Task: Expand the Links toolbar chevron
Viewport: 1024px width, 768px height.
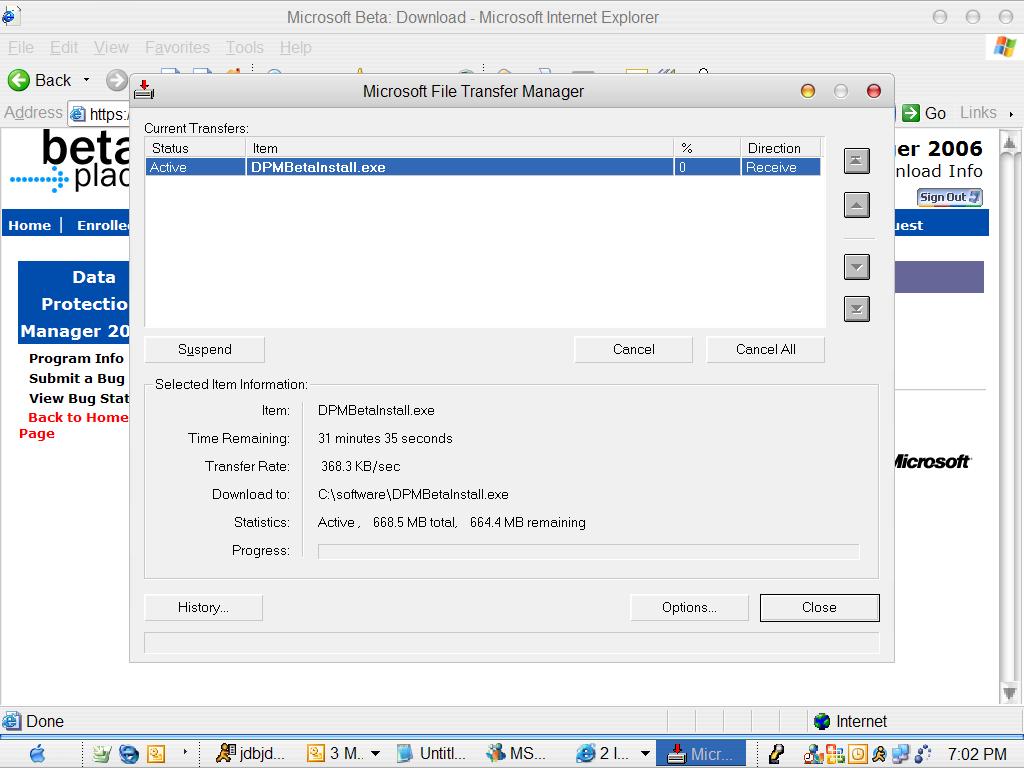Action: pos(1011,114)
